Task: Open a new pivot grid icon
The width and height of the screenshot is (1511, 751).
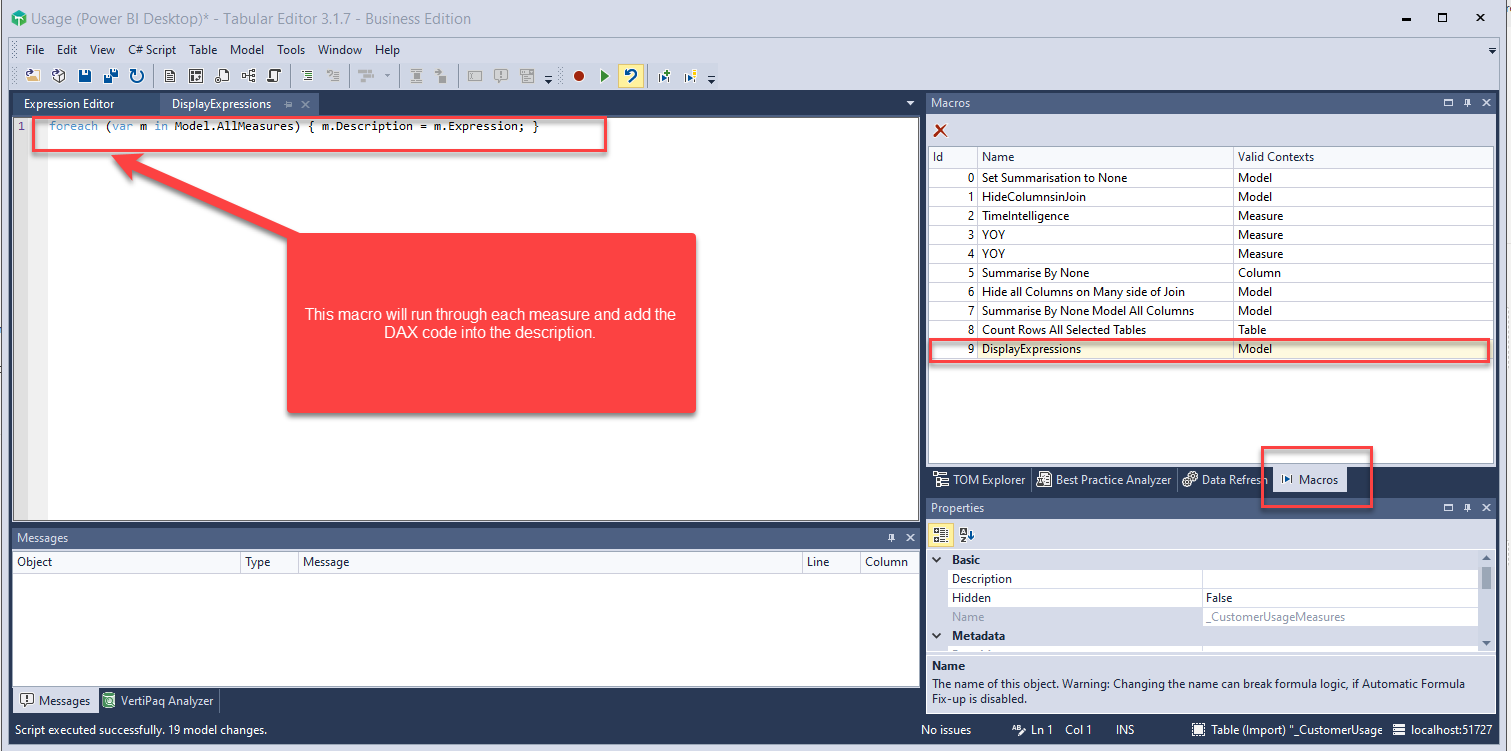Action: point(196,76)
